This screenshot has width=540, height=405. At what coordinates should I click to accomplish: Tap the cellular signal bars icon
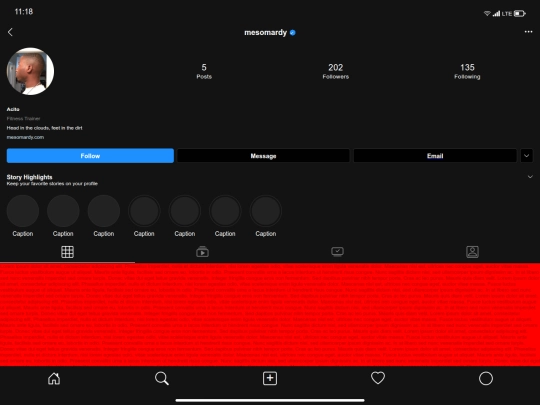coord(496,13)
